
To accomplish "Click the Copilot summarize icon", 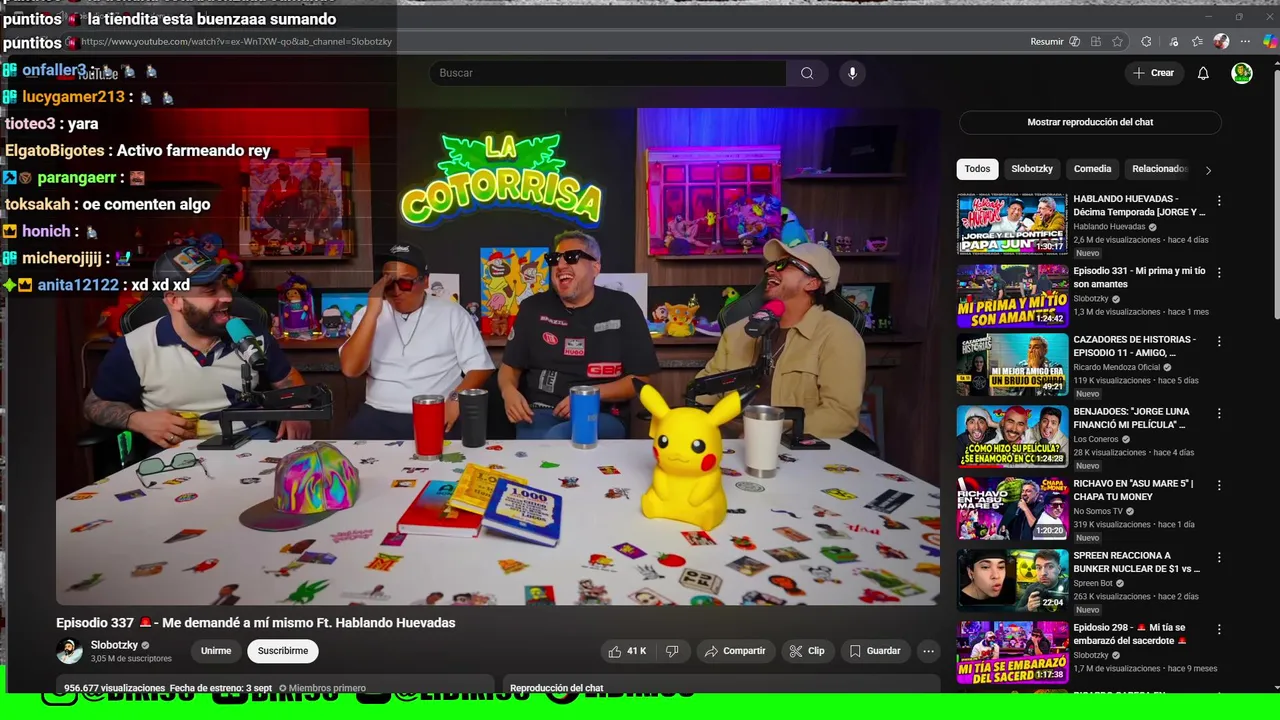I will 1075,42.
